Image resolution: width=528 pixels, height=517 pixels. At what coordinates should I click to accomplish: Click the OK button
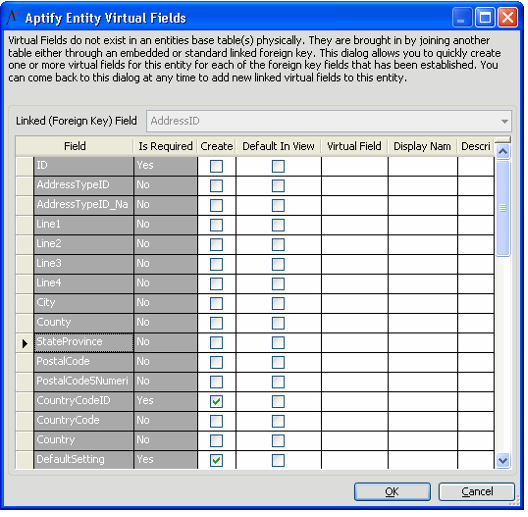(x=392, y=491)
